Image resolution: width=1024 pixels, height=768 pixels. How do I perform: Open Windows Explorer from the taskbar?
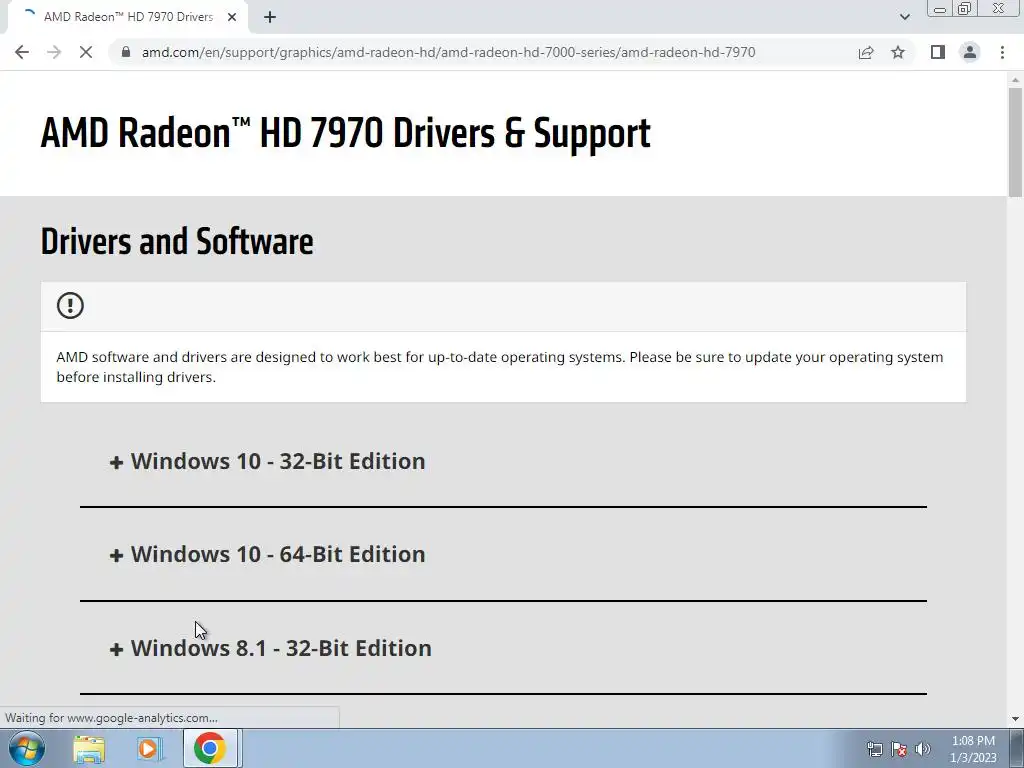(89, 749)
